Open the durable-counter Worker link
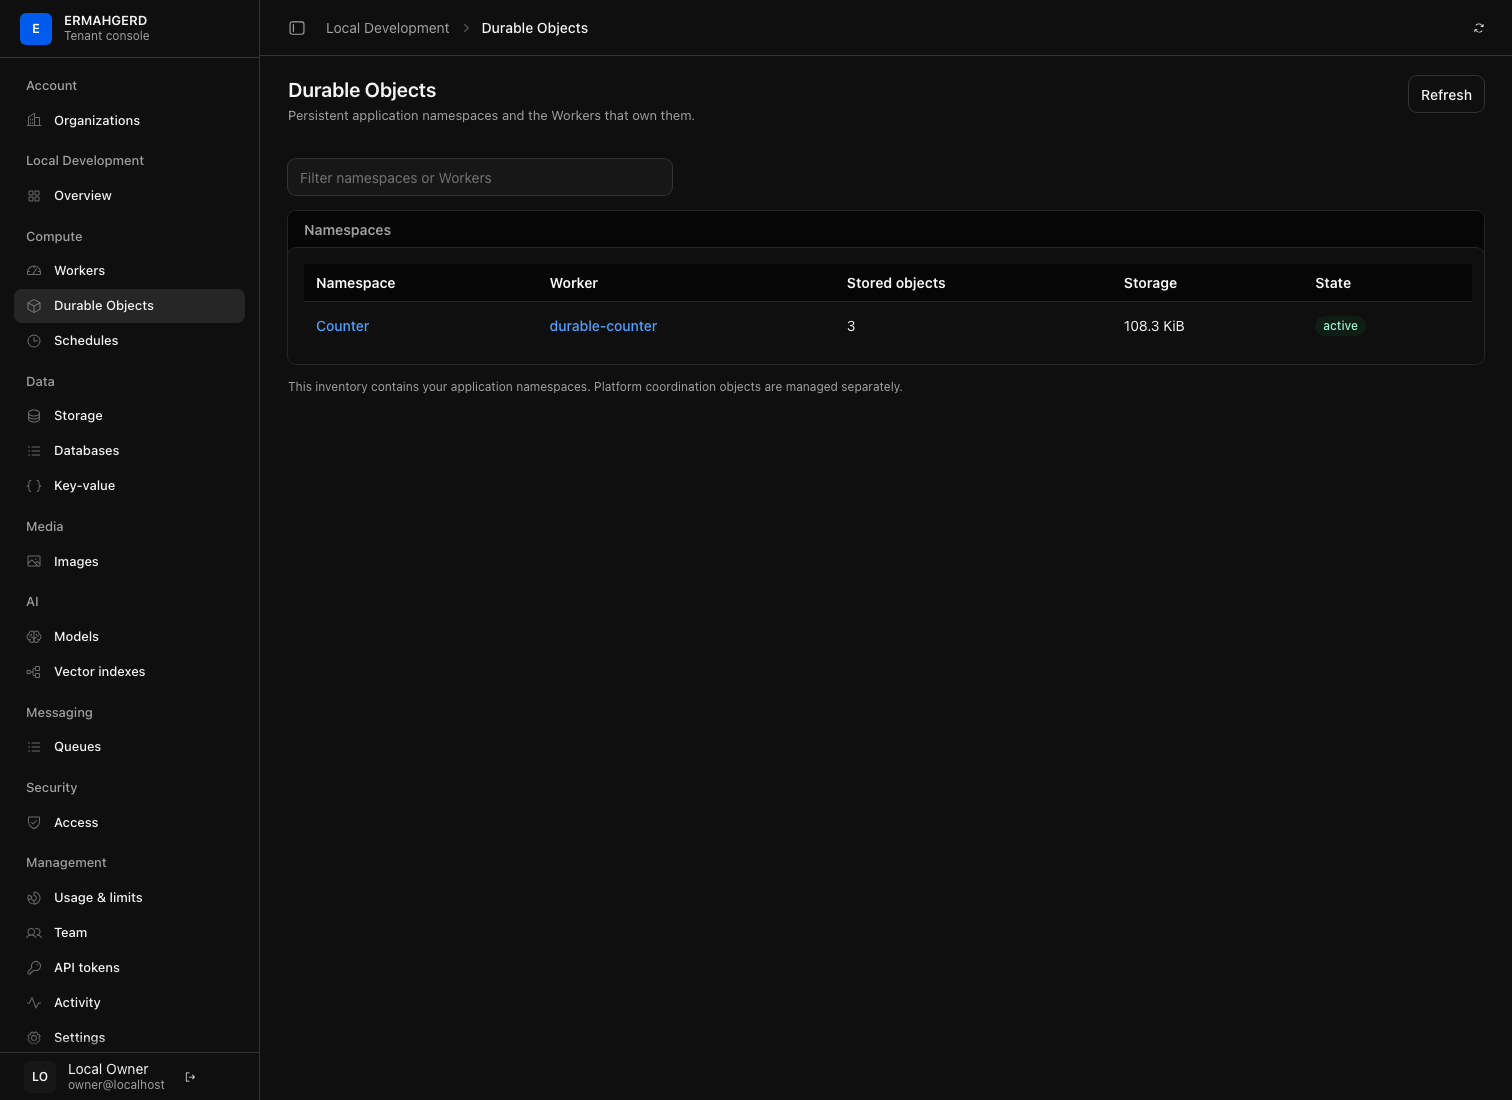The height and width of the screenshot is (1100, 1512). pos(603,326)
